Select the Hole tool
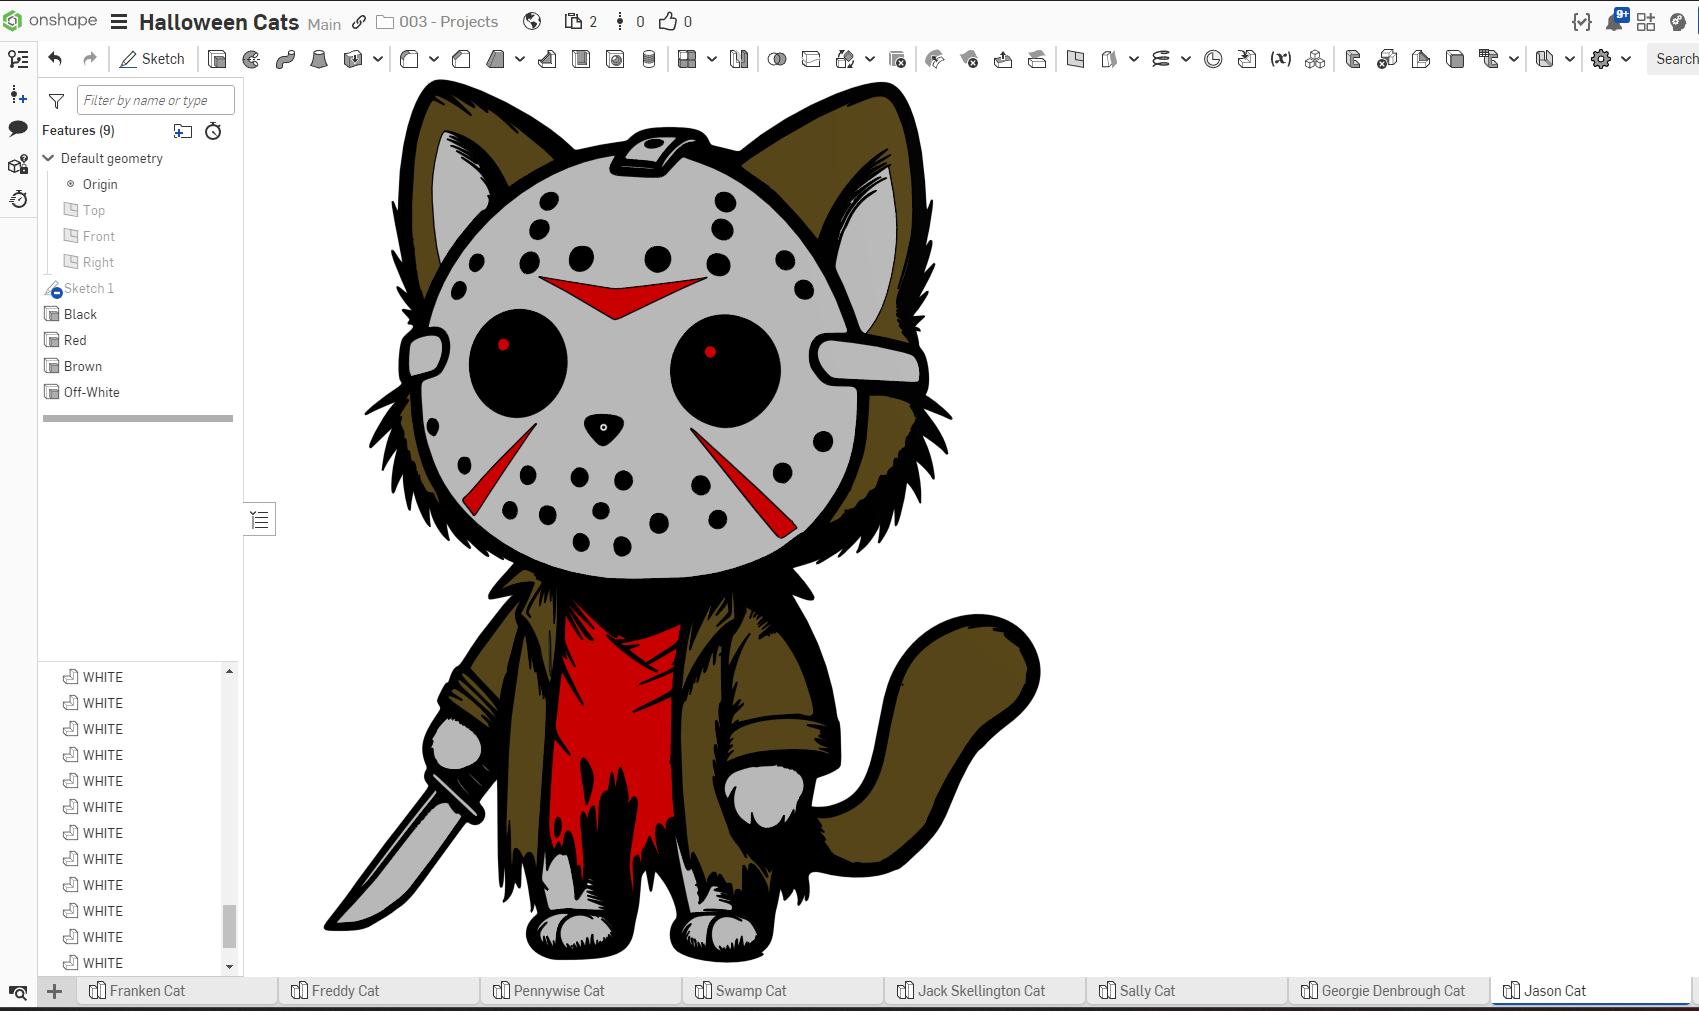Screen dimensions: 1699x1011 coord(615,59)
